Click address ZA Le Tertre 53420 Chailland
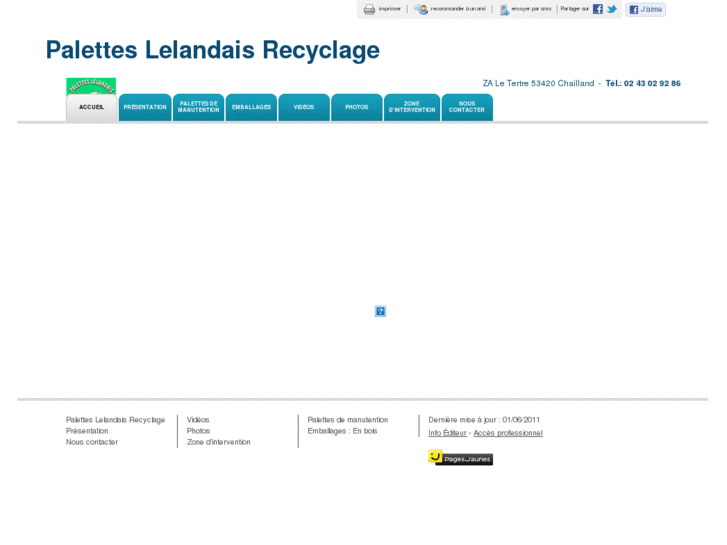 (x=538, y=83)
